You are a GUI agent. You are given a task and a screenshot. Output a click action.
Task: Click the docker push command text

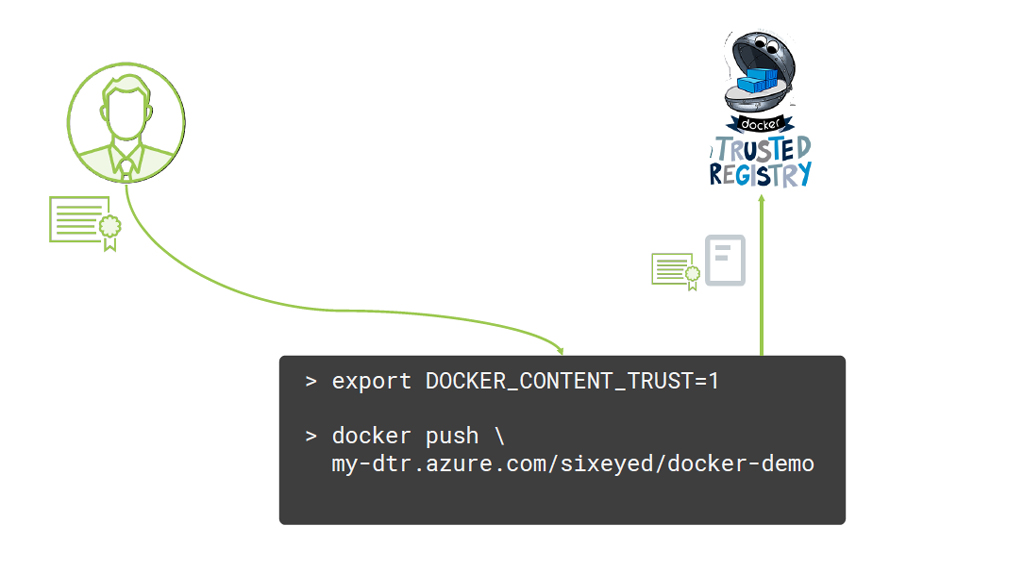(x=418, y=436)
